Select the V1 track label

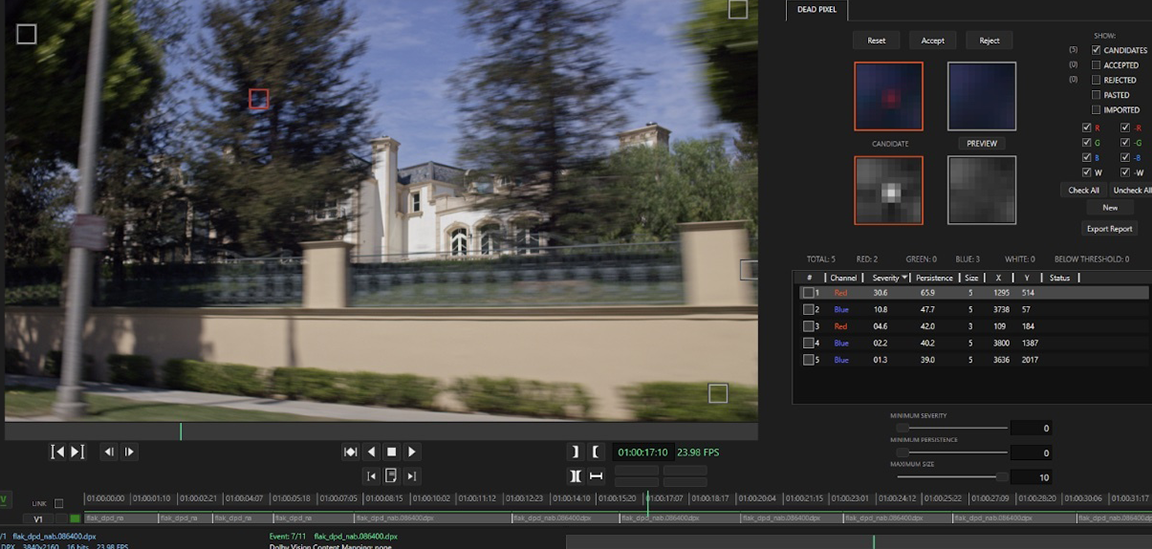pyautogui.click(x=38, y=519)
